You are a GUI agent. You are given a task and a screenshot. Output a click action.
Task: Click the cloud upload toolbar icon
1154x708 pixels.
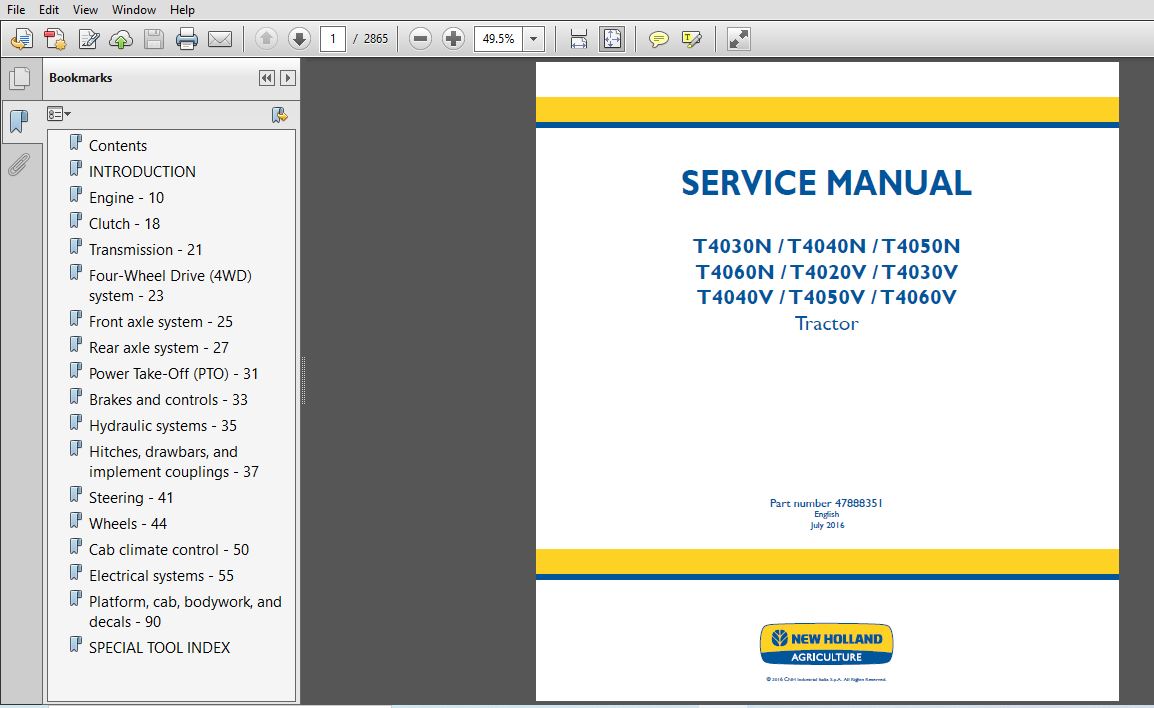pyautogui.click(x=121, y=39)
